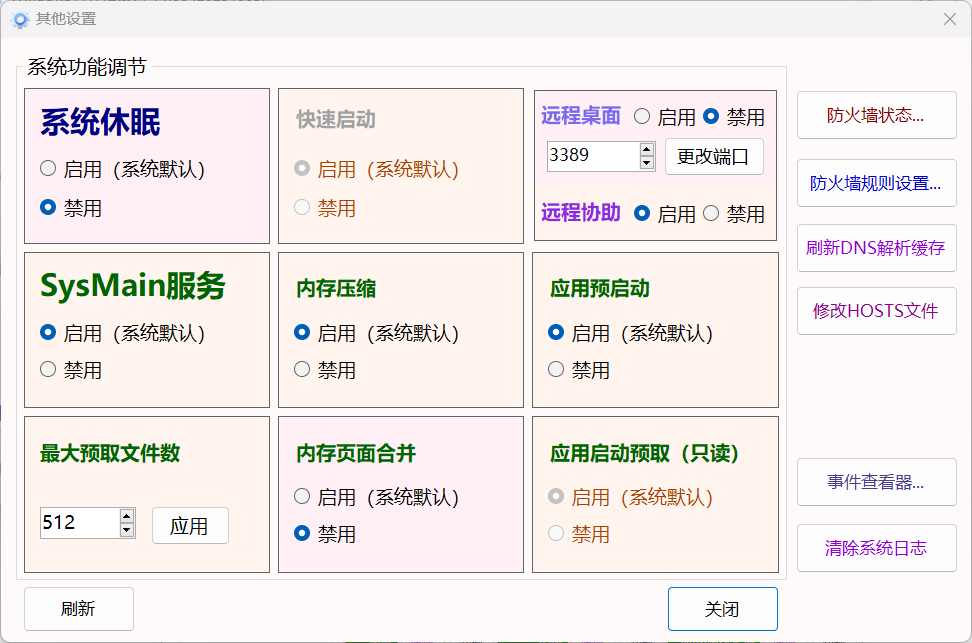This screenshot has height=643, width=972.
Task: Enable memory page combining (内存页面合并启用)
Action: [302, 496]
